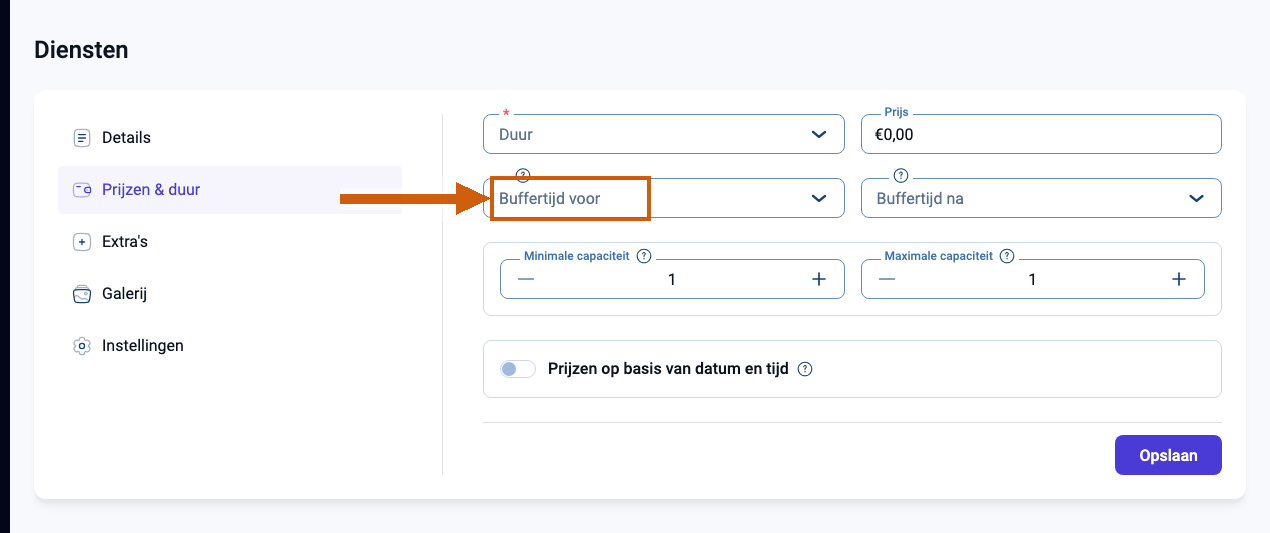Click the Instellingen gear icon
Screen dimensions: 1270x533
(x=82, y=346)
